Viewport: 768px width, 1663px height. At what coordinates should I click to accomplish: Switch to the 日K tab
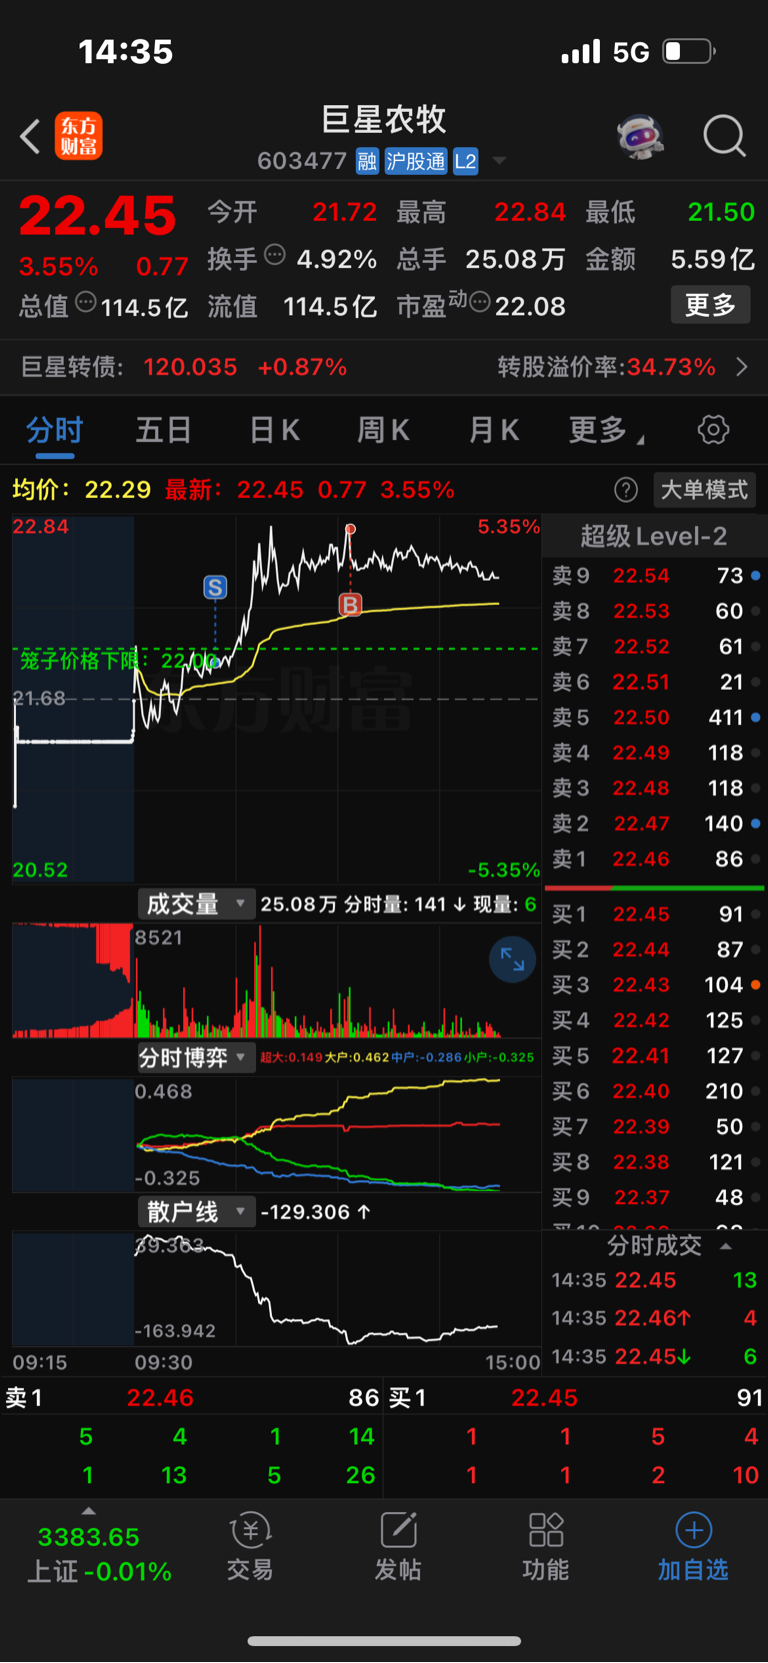click(x=274, y=430)
